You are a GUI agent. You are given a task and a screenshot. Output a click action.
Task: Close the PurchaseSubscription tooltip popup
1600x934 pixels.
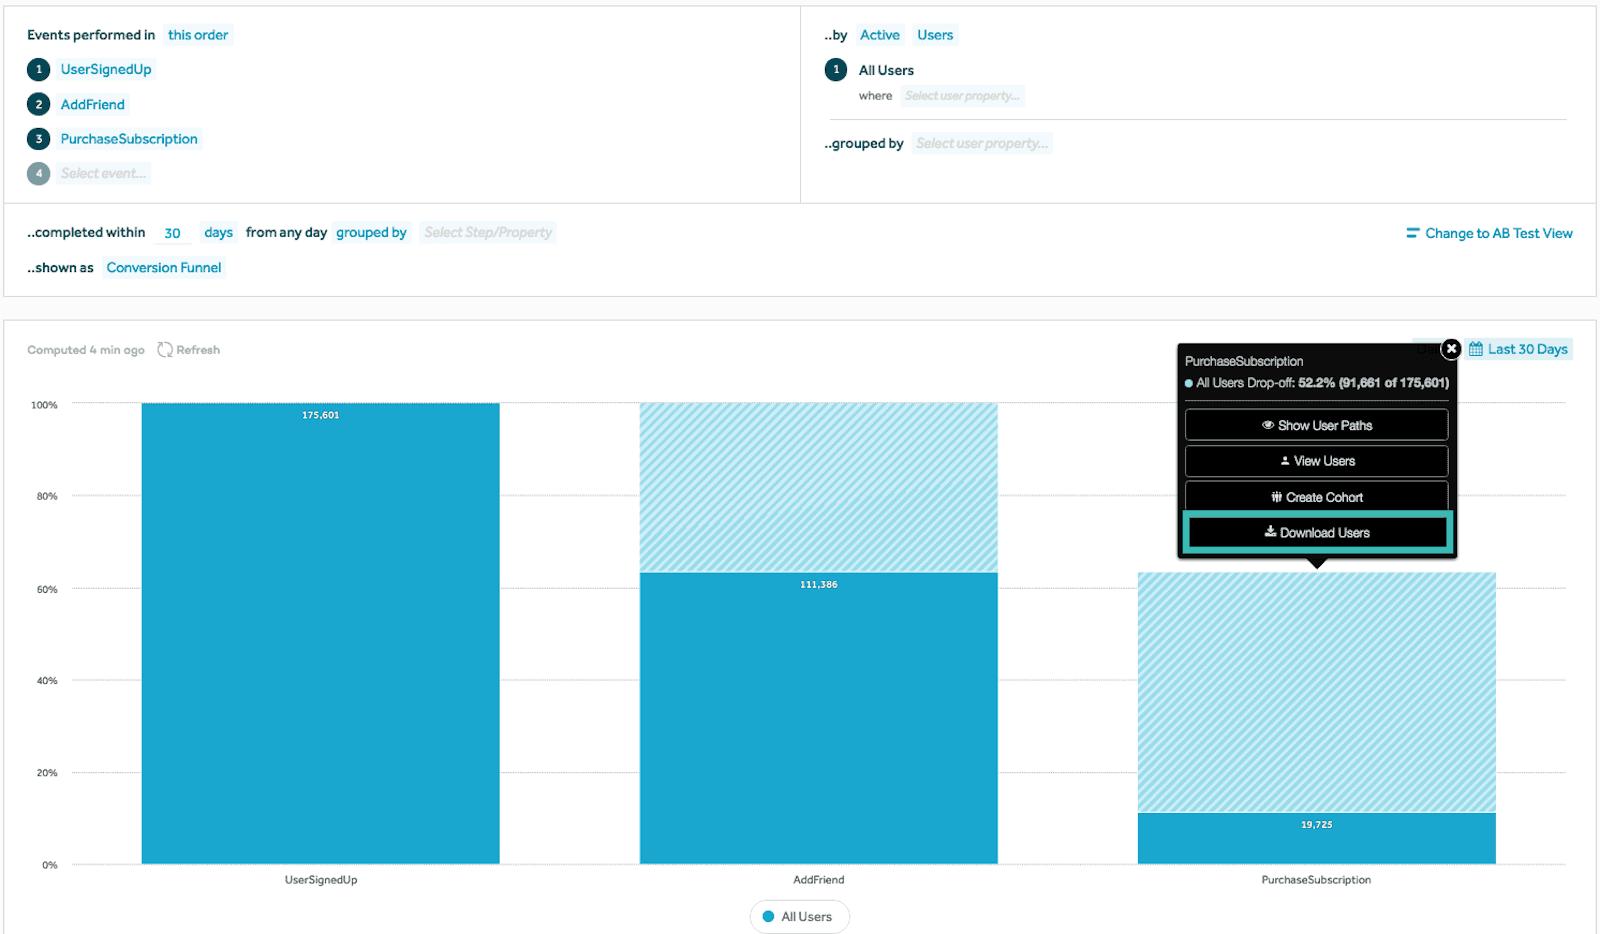(1450, 349)
